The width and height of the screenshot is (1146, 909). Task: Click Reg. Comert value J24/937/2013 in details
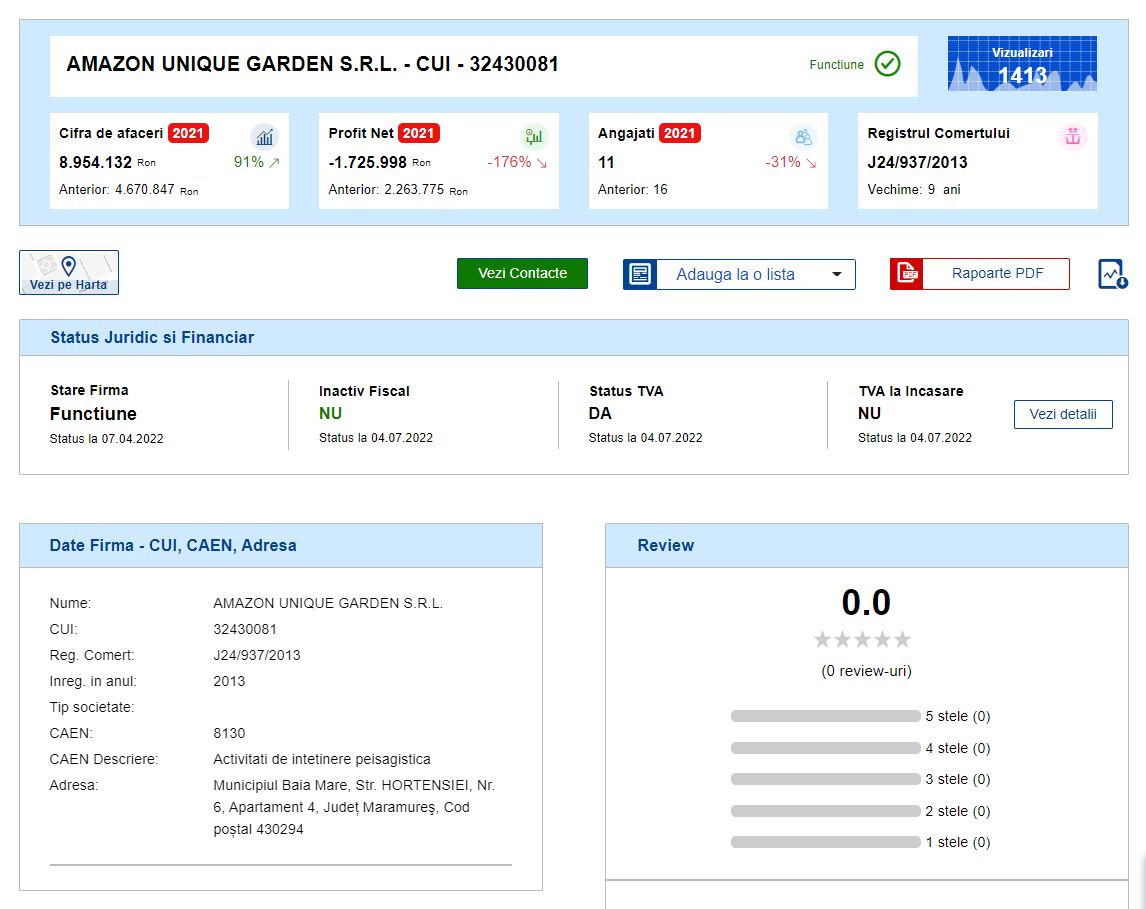click(257, 655)
